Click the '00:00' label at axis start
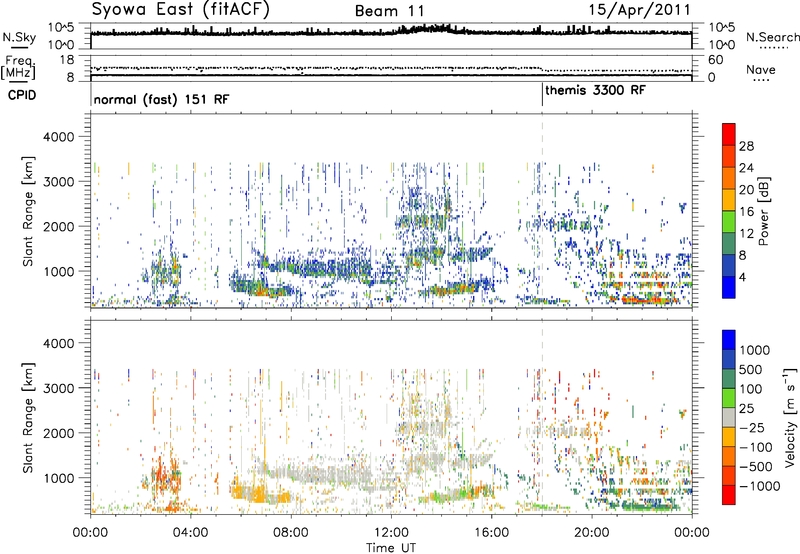Image resolution: width=800 pixels, height=554 pixels. coord(90,533)
